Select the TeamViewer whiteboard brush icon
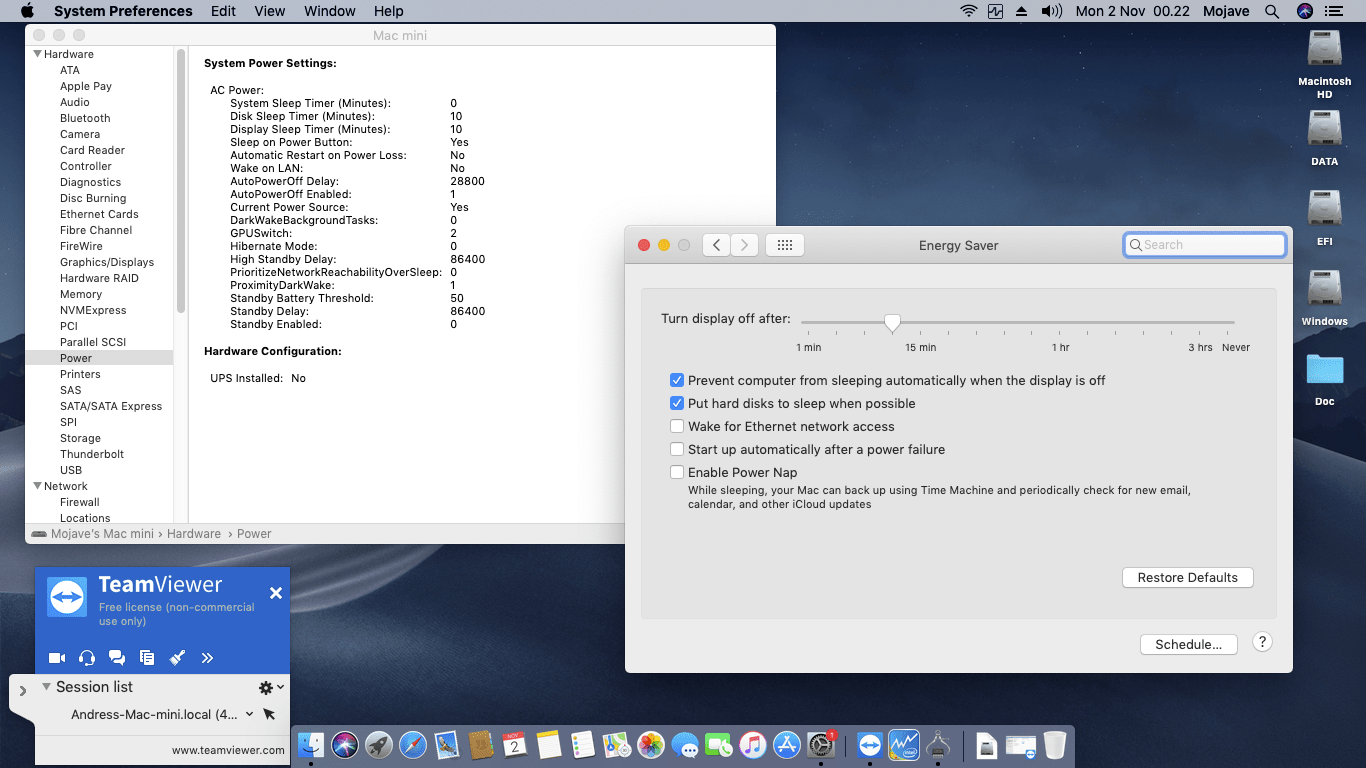 pyautogui.click(x=177, y=658)
